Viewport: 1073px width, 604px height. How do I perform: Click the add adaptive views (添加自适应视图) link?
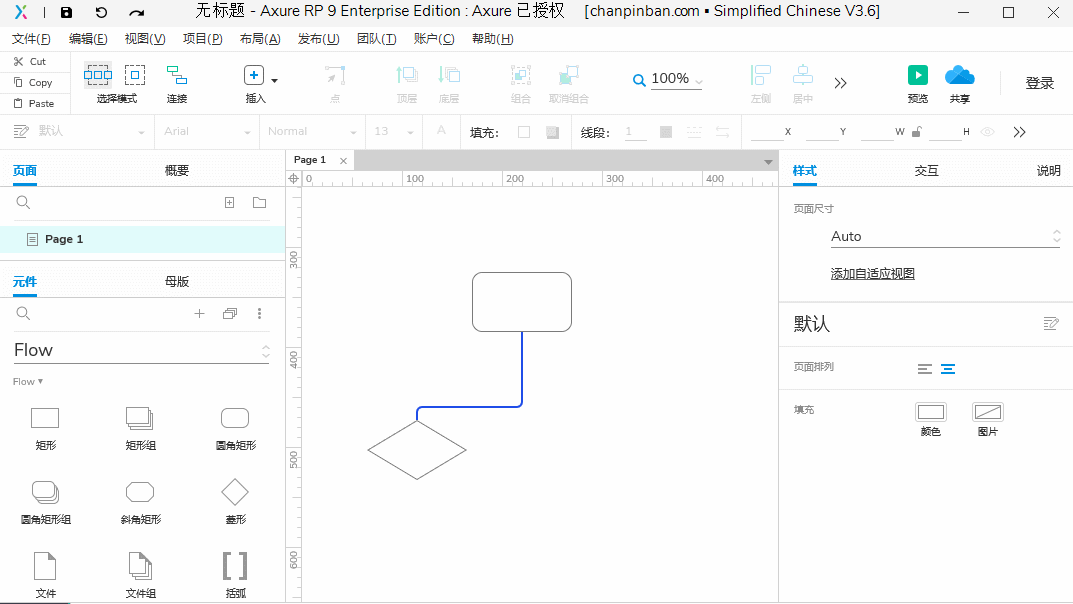872,274
